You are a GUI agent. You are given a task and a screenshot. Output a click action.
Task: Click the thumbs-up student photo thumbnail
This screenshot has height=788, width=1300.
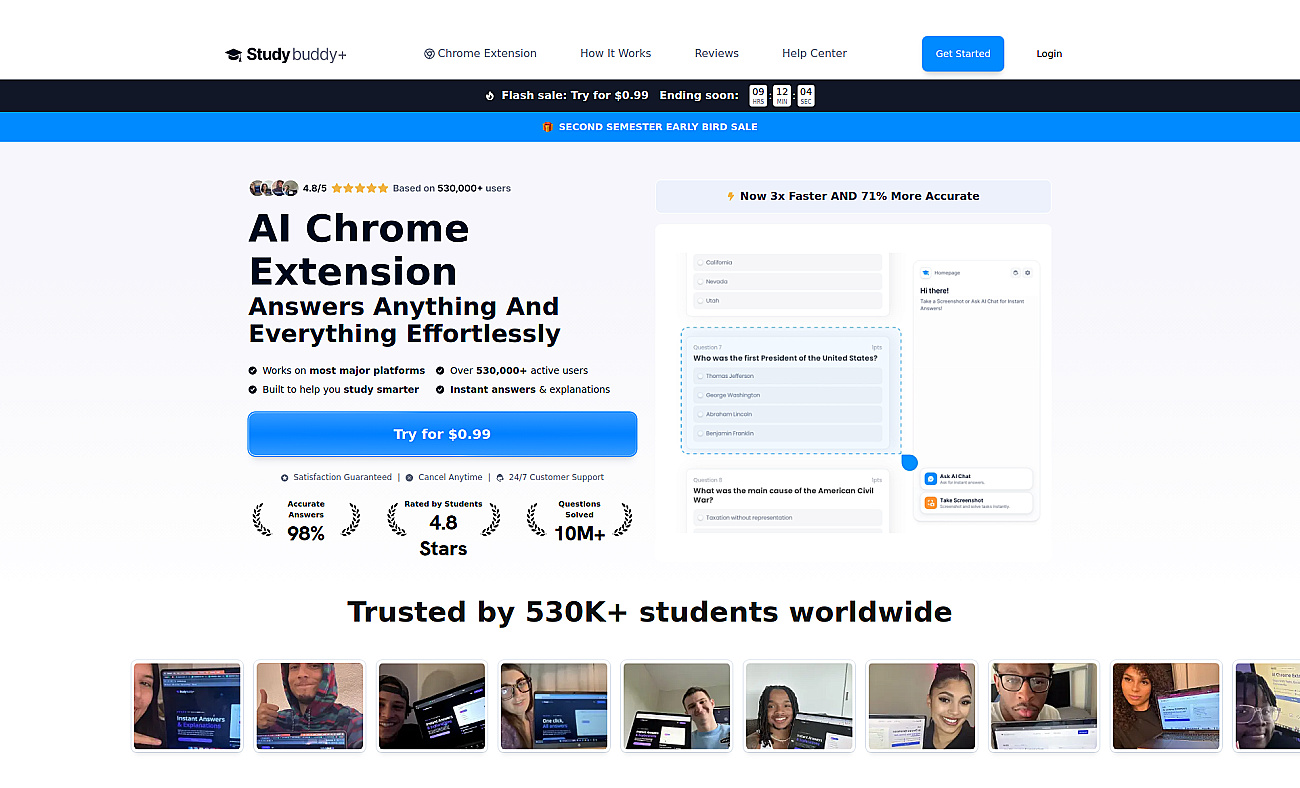pos(310,706)
